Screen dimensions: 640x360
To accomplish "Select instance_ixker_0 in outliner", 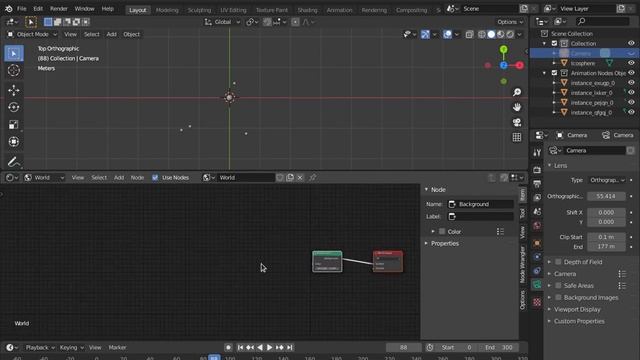I will point(591,93).
